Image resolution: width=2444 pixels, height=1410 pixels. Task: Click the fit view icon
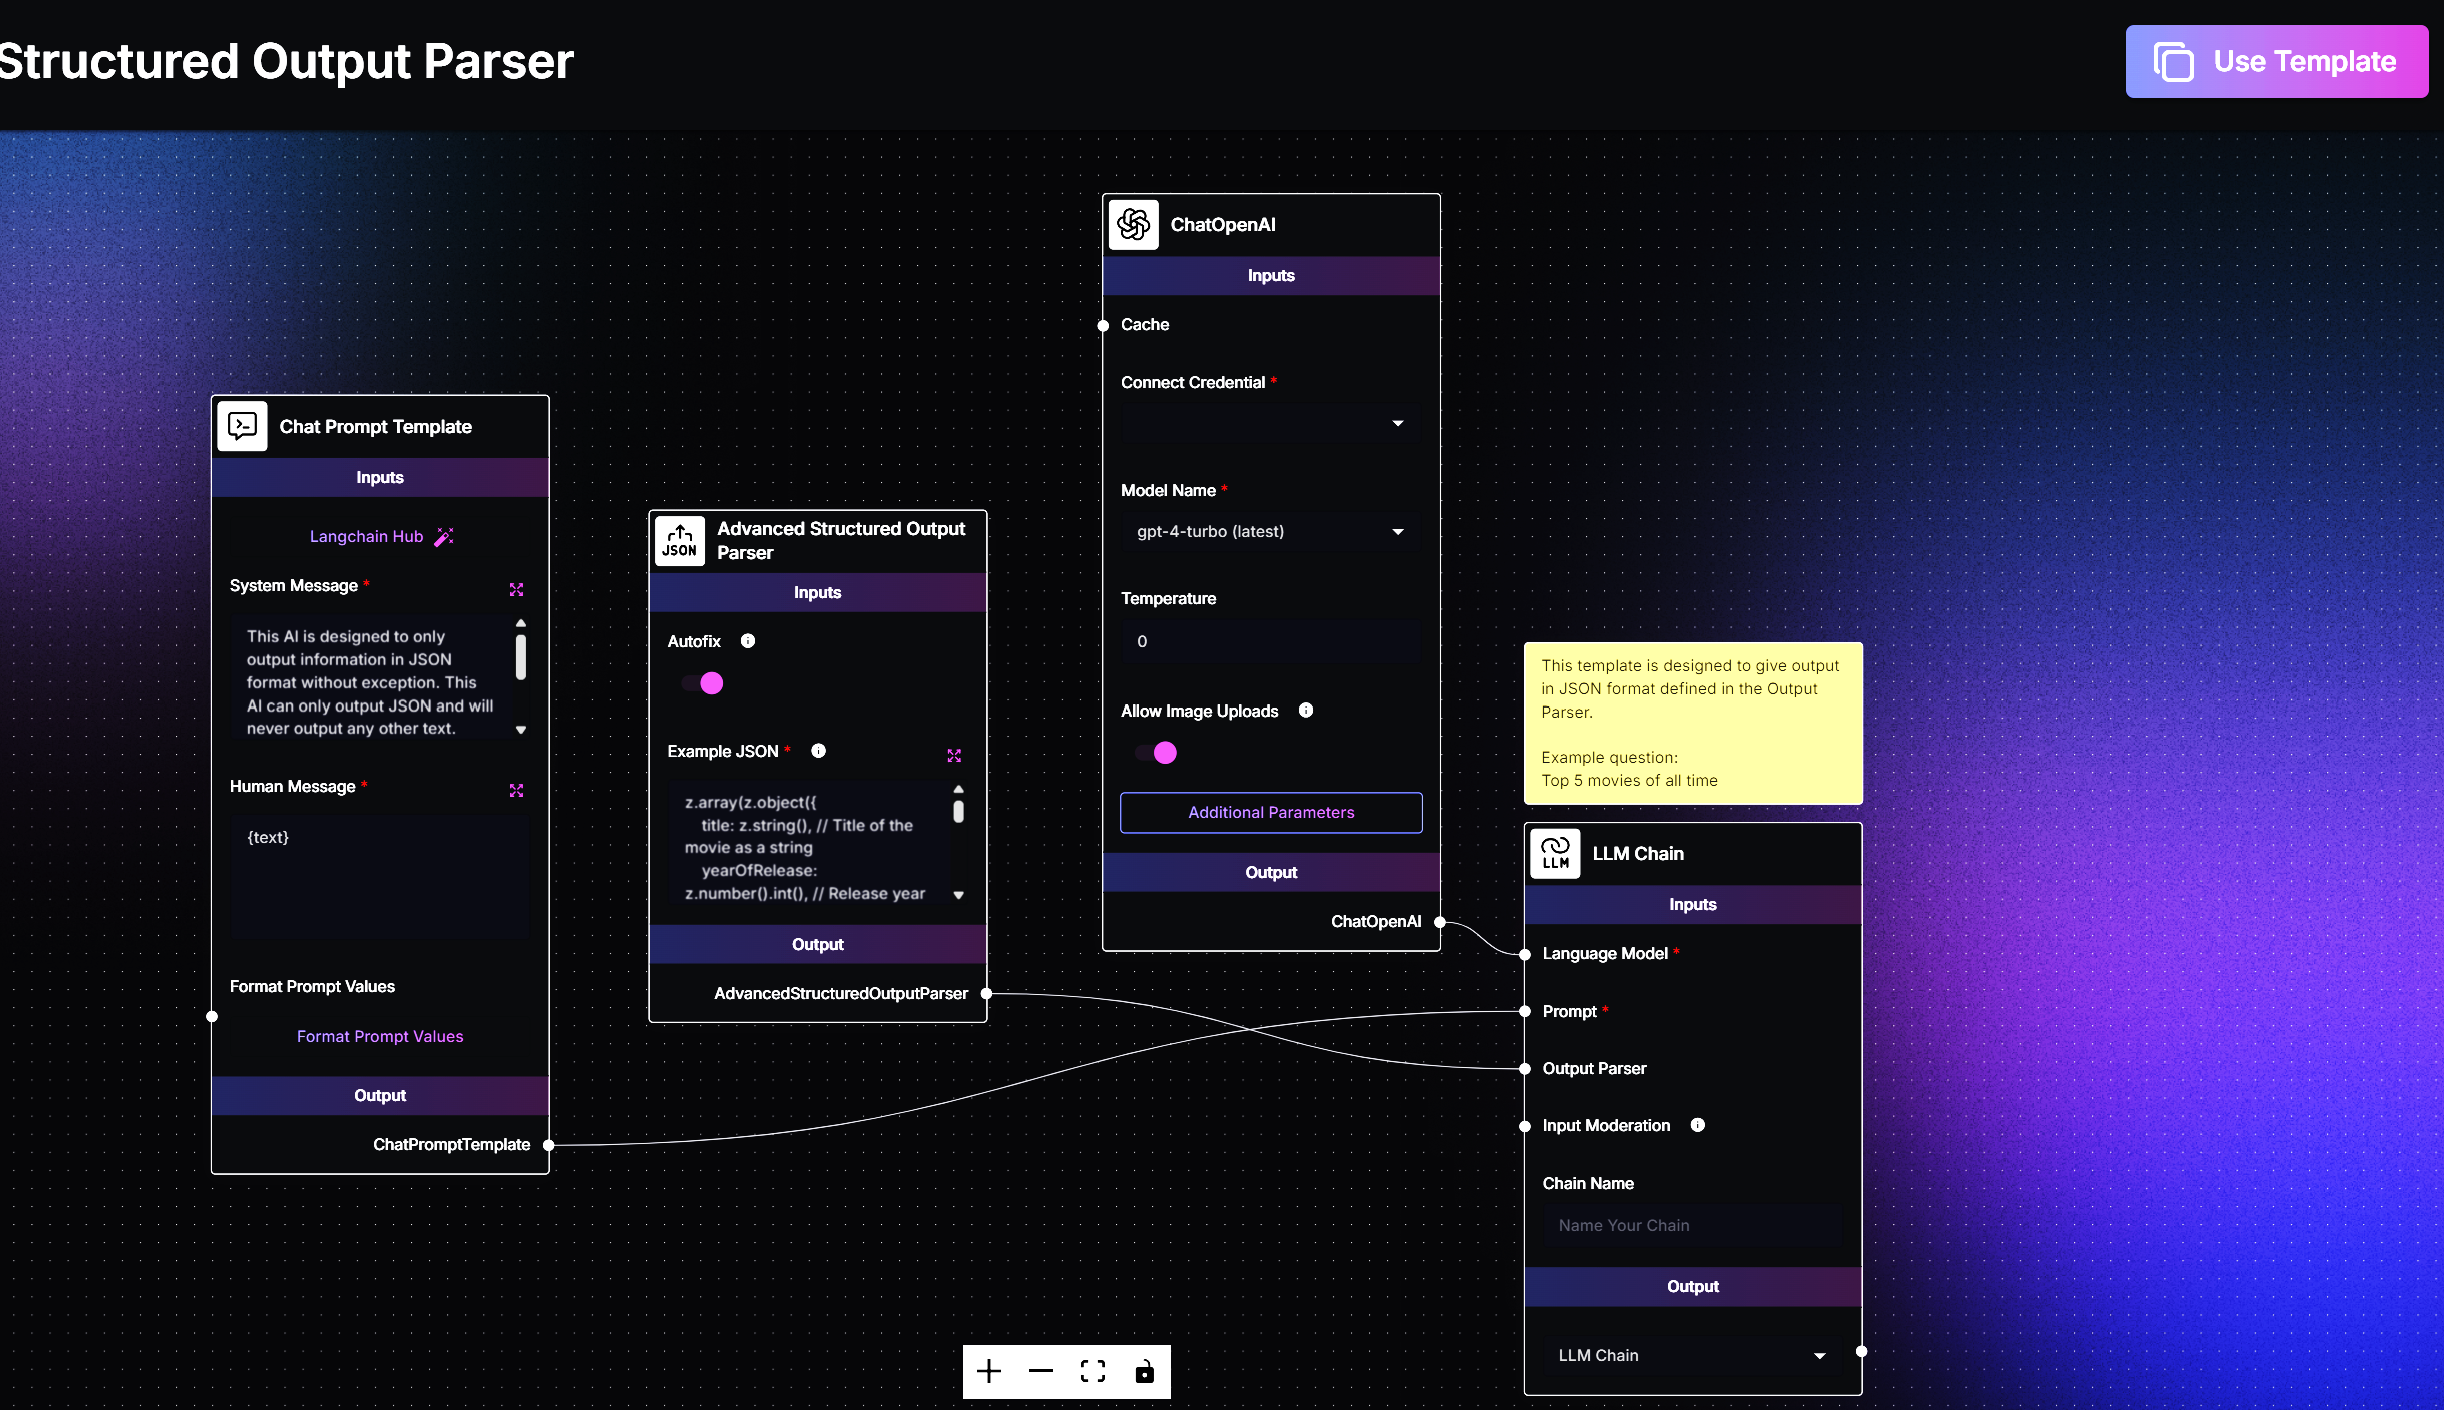pyautogui.click(x=1093, y=1371)
